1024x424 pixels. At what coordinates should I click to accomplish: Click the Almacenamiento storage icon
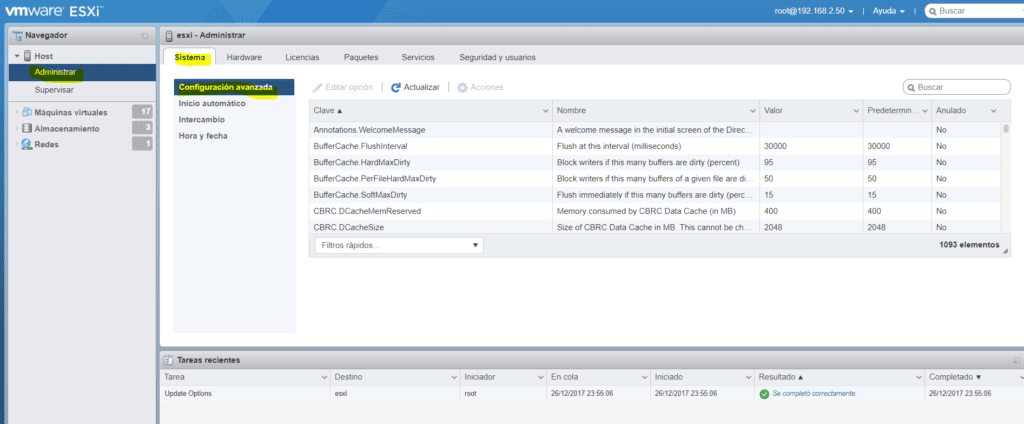(x=27, y=129)
